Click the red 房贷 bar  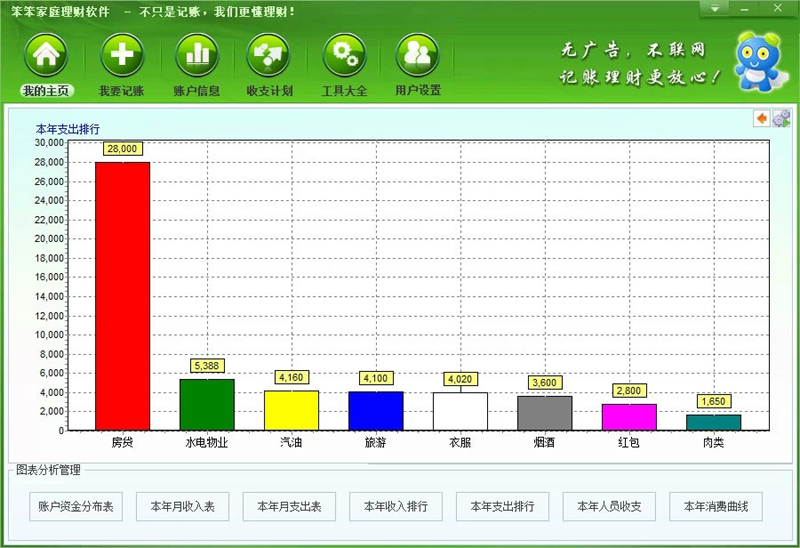coord(122,296)
